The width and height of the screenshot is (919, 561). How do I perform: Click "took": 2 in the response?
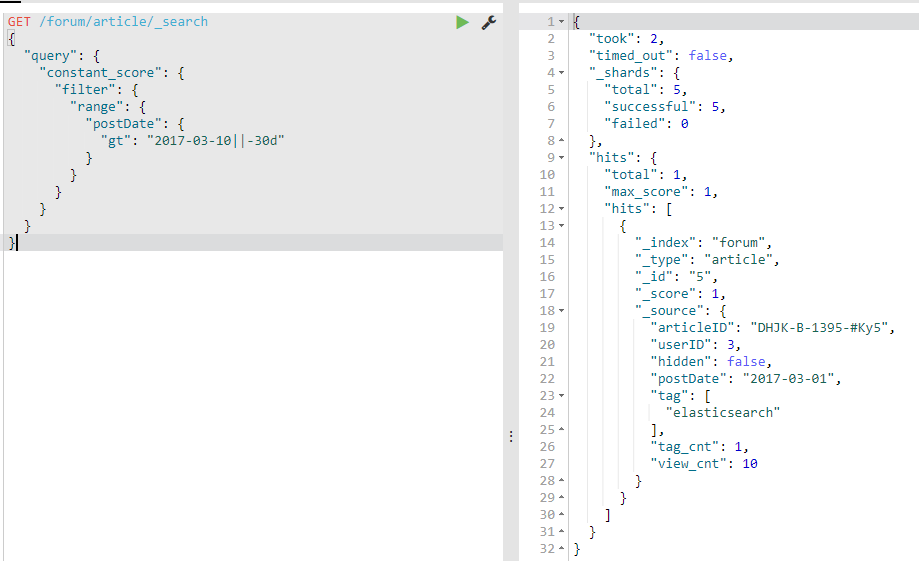point(626,39)
